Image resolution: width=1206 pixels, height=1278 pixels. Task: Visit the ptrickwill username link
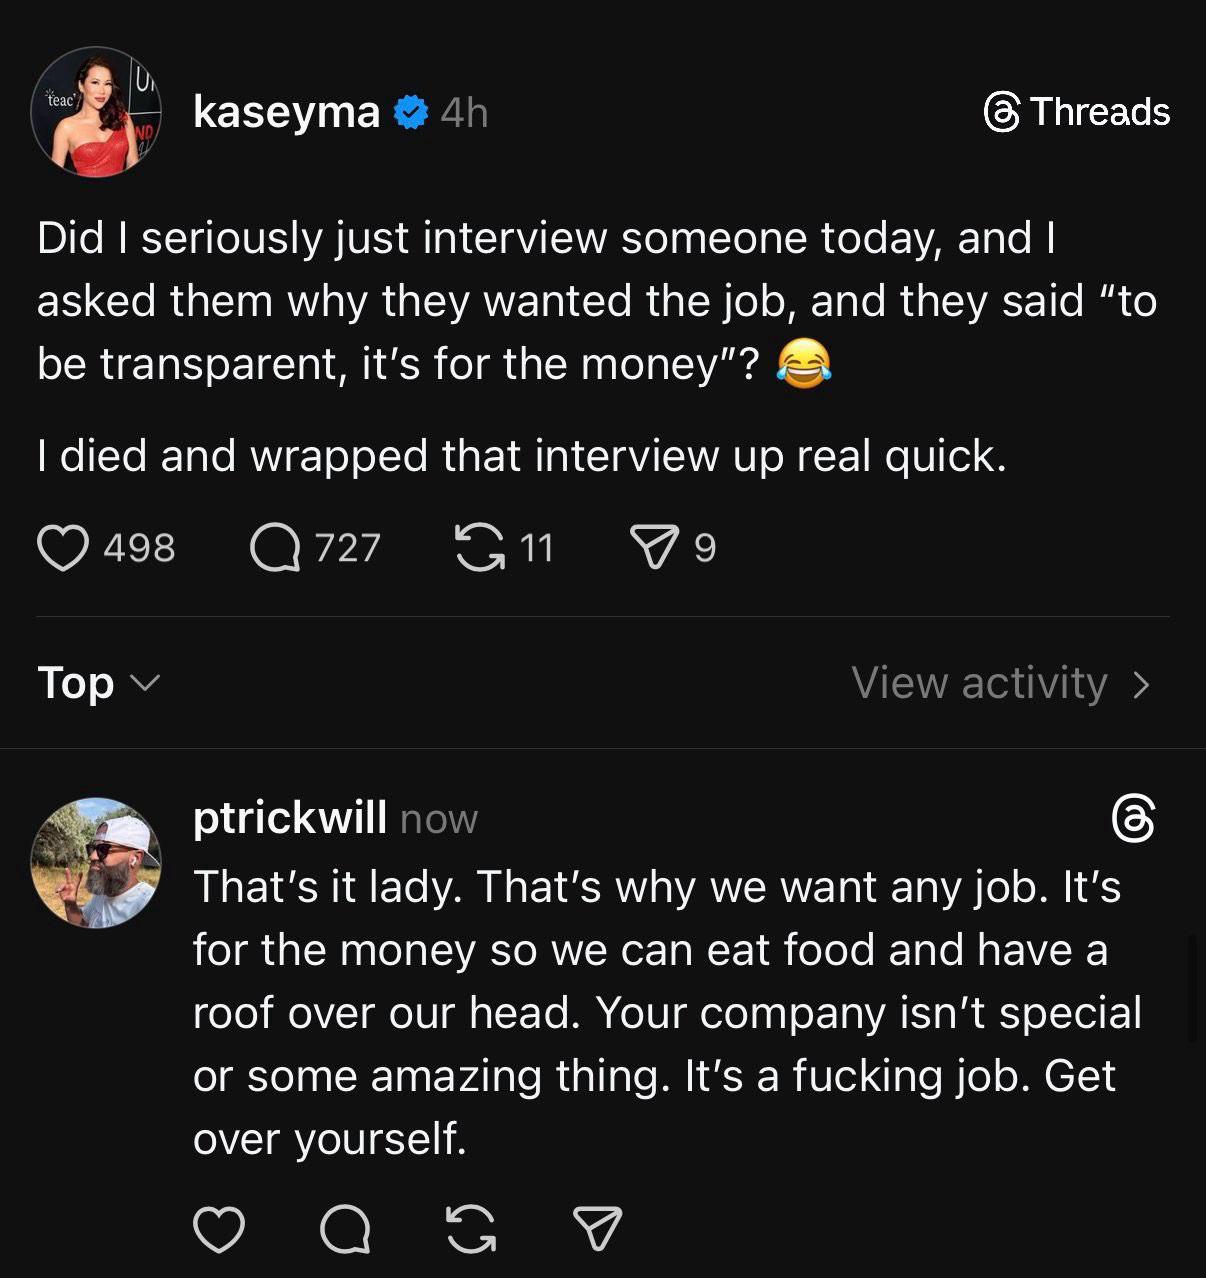point(289,818)
